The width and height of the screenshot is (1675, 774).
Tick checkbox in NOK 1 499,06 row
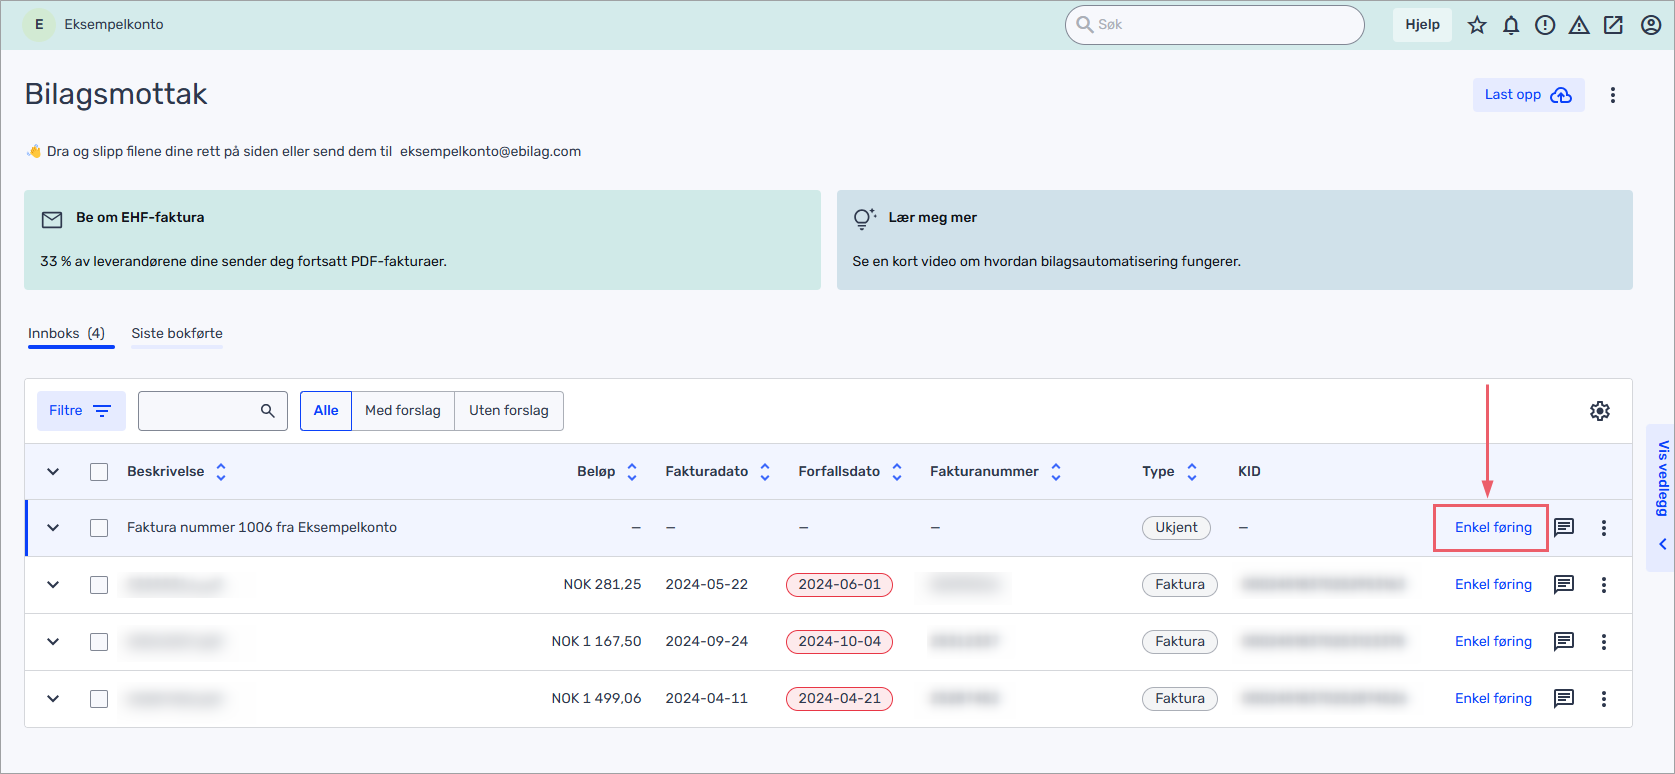point(99,699)
